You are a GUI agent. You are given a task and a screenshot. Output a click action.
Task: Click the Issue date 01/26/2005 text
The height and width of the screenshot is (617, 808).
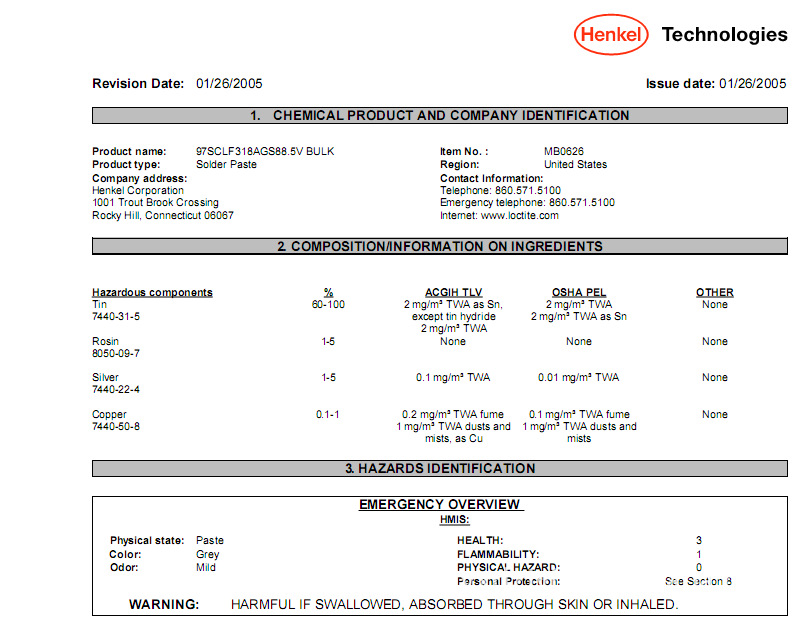[716, 84]
